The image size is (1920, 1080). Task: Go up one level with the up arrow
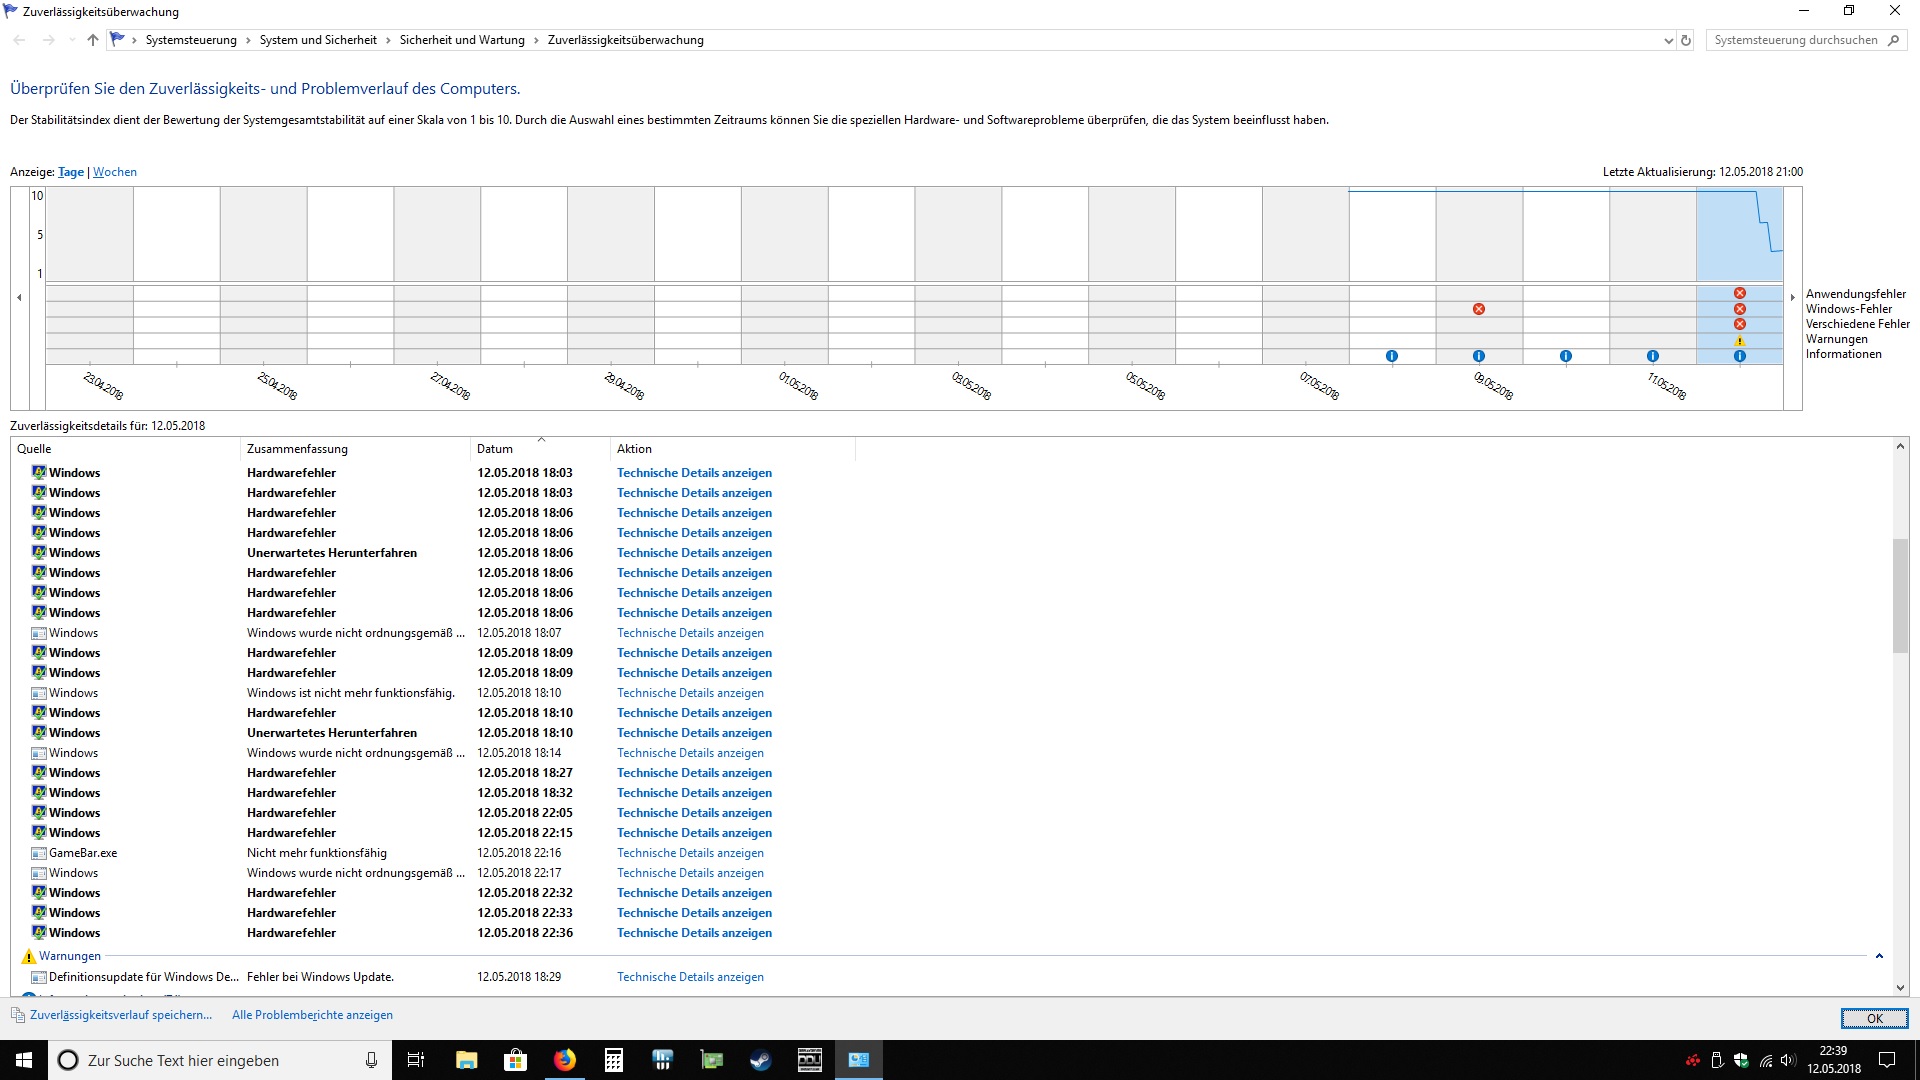(93, 40)
